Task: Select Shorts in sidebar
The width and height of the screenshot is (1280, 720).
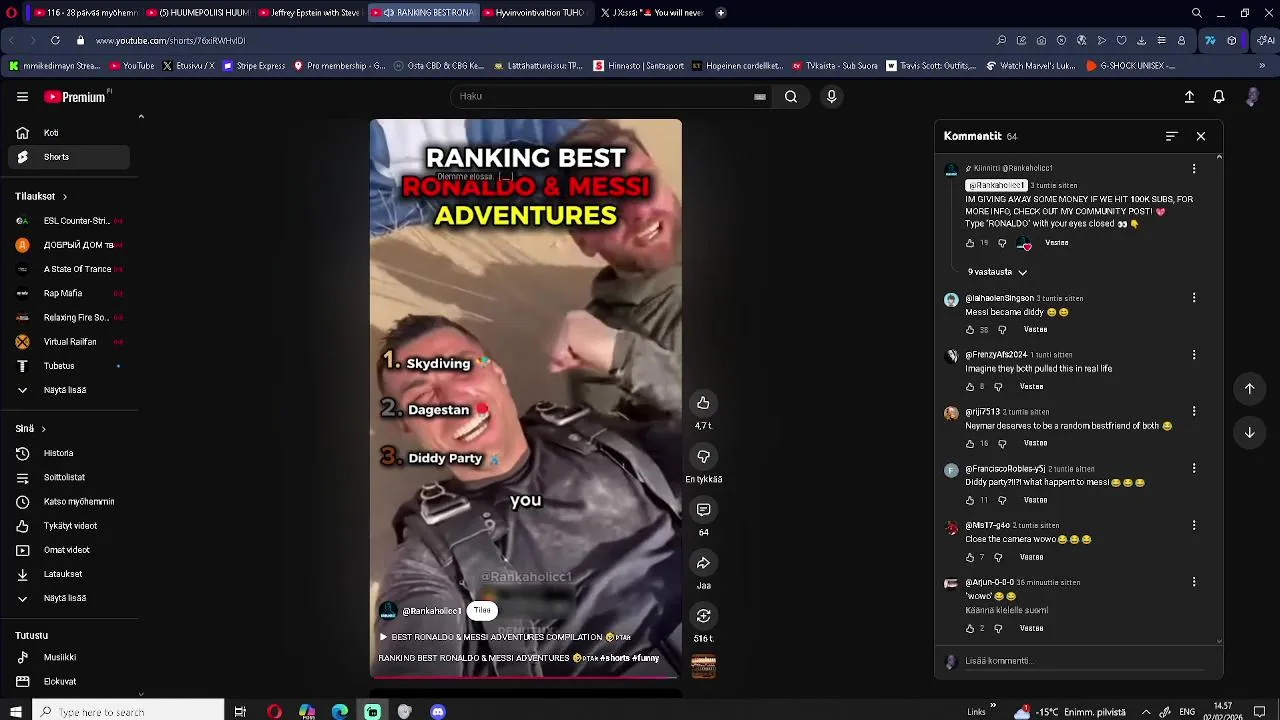Action: click(69, 157)
